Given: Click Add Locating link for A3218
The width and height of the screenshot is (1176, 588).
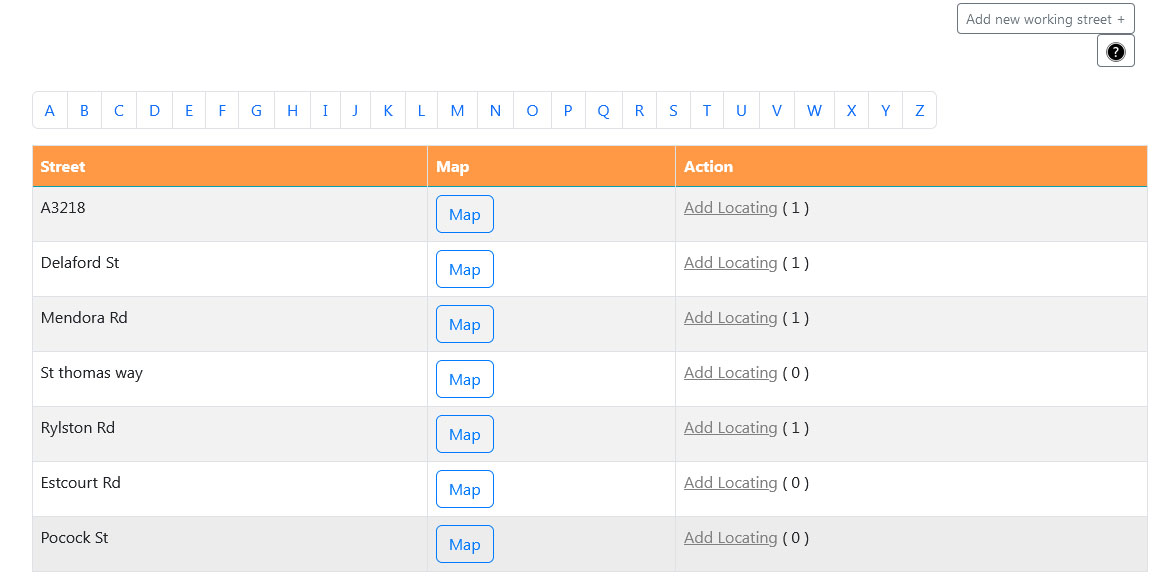Looking at the screenshot, I should (x=730, y=208).
